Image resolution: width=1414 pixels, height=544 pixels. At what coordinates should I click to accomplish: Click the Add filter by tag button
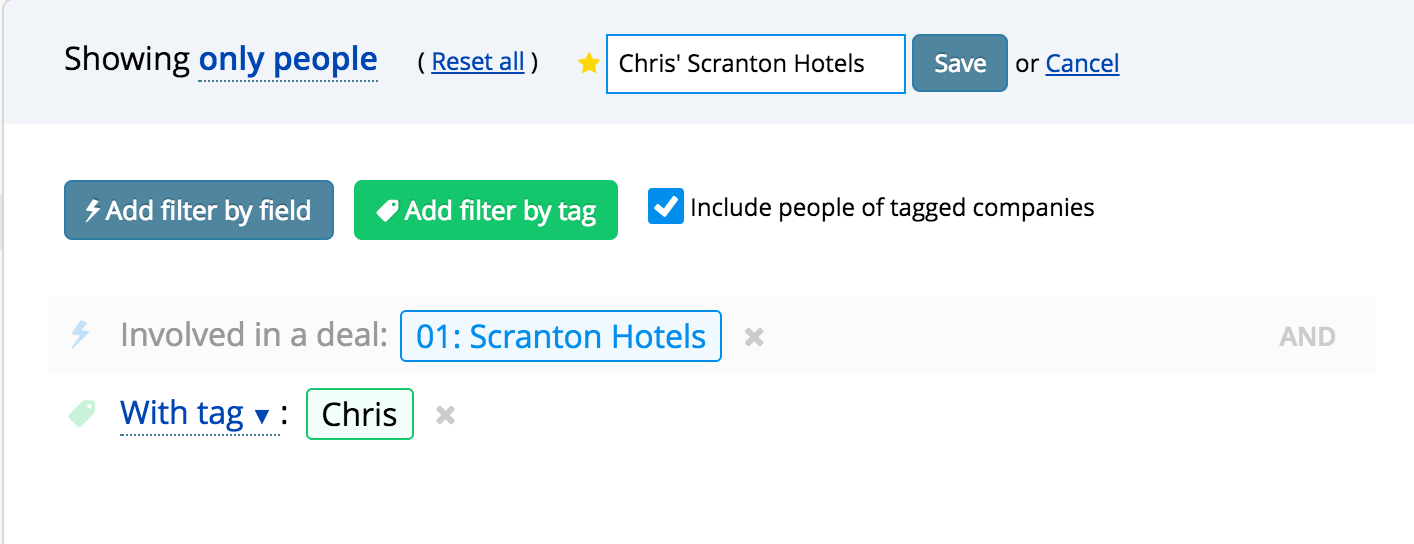pos(486,210)
